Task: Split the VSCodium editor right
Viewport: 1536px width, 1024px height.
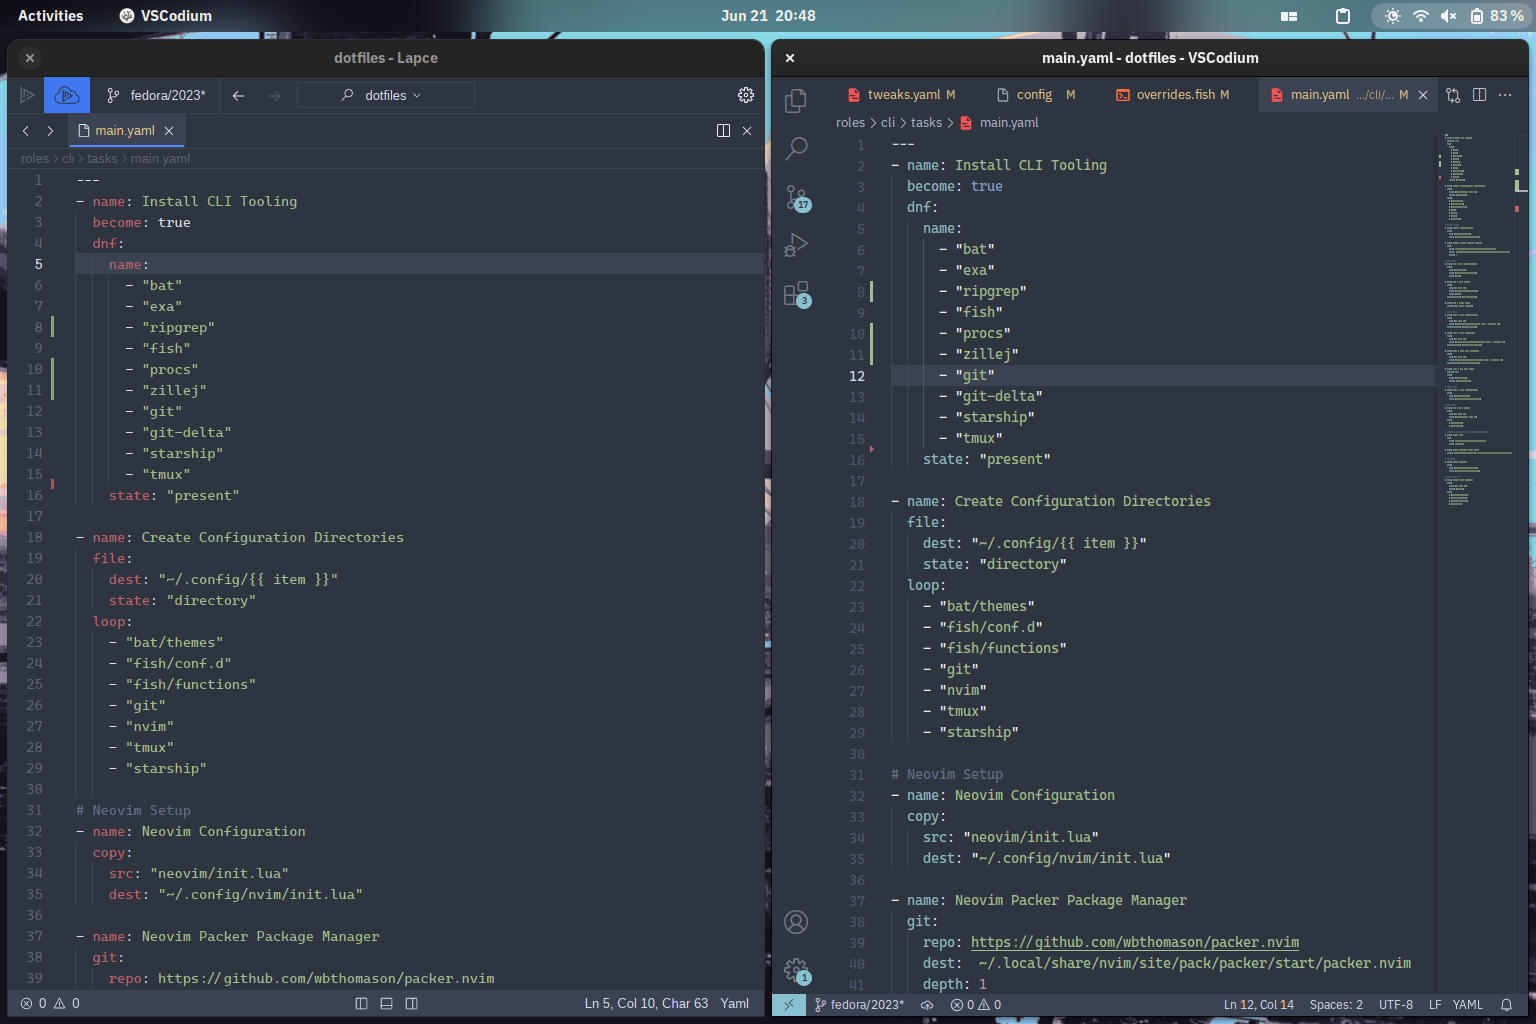Action: (x=1479, y=95)
